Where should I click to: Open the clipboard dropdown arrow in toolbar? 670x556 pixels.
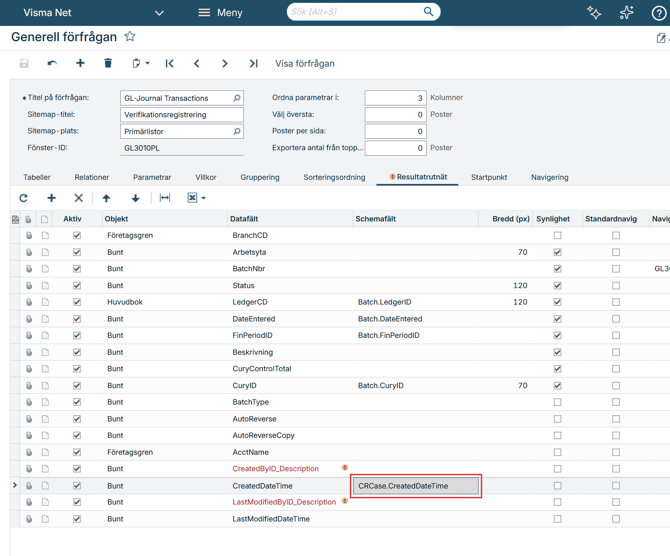coord(147,63)
